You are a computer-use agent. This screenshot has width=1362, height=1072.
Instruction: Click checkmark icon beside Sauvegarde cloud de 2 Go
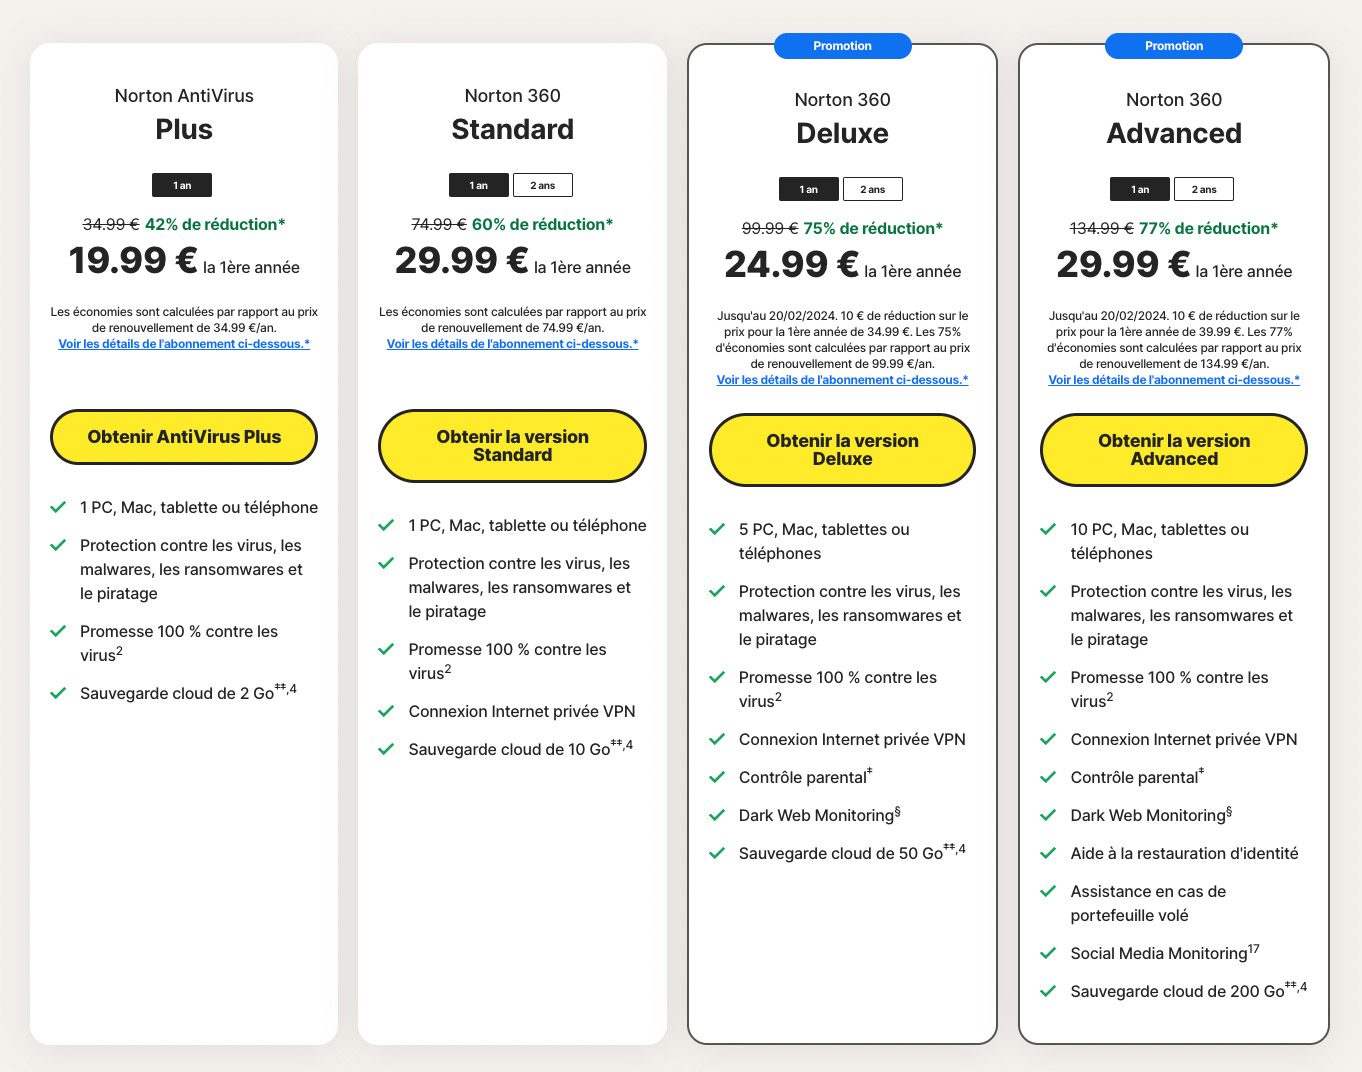58,692
